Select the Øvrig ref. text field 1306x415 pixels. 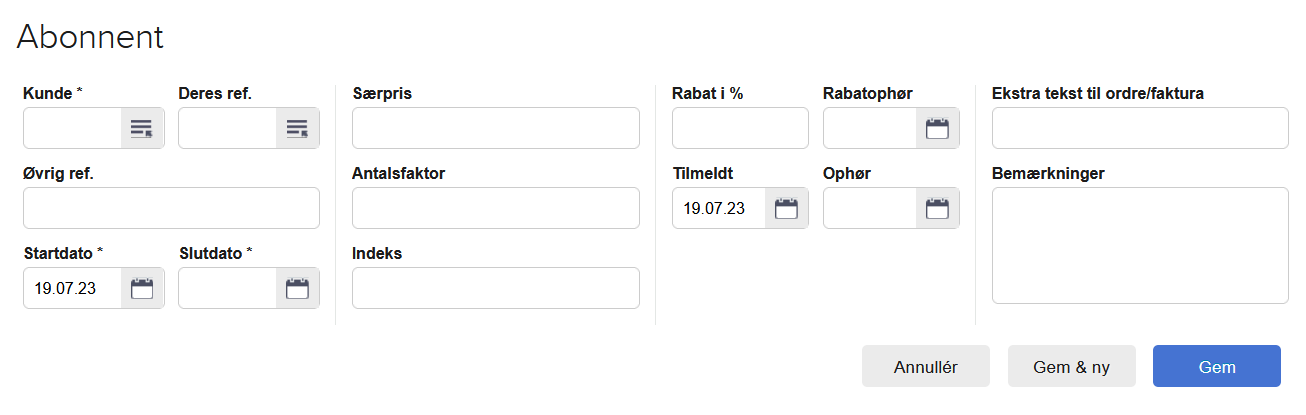pyautogui.click(x=171, y=208)
